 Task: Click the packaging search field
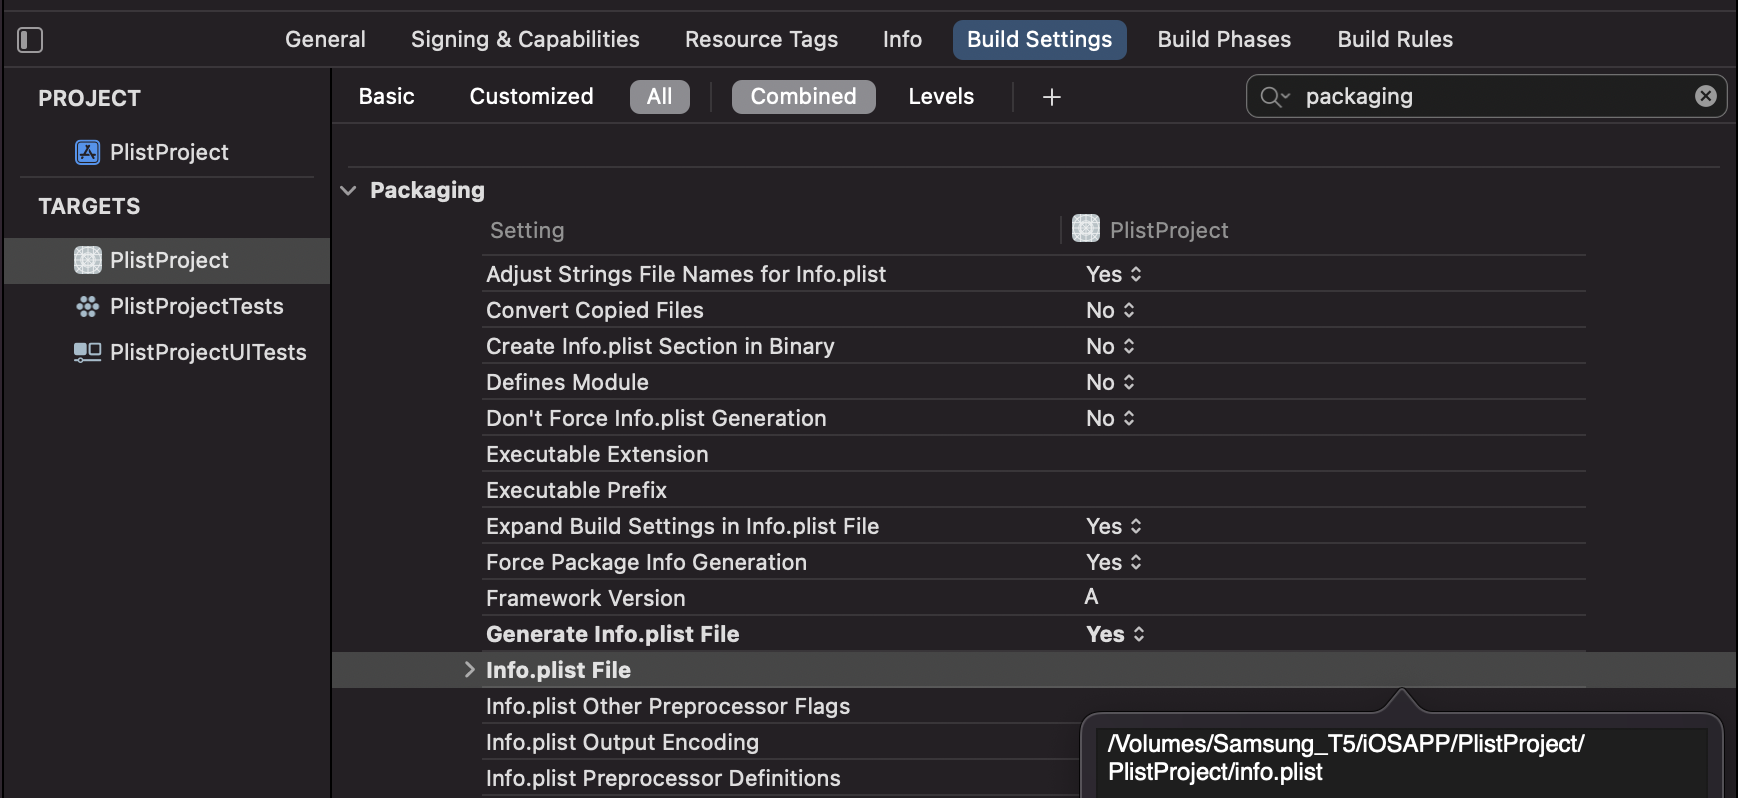1490,97
